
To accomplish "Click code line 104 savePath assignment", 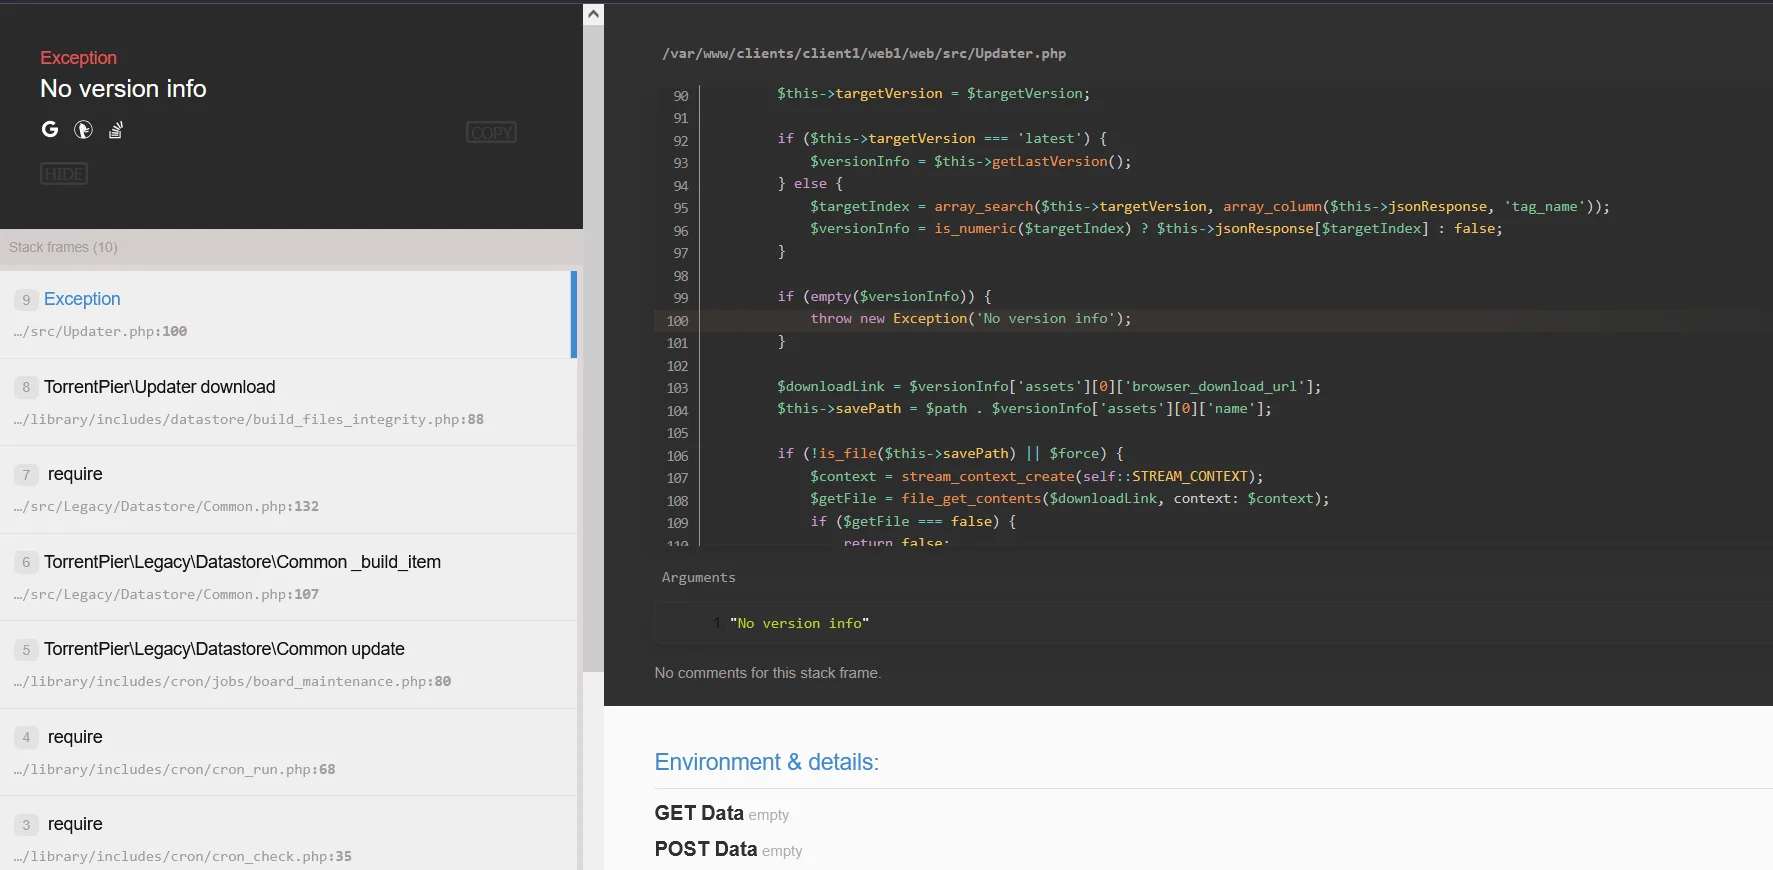I will (1024, 409).
